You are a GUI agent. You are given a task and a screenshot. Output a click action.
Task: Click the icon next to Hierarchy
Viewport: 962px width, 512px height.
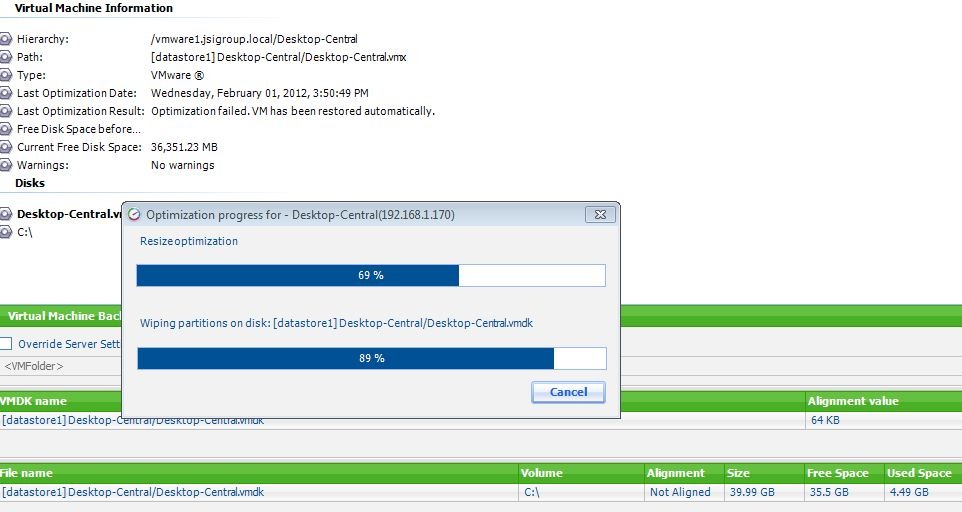(6, 39)
